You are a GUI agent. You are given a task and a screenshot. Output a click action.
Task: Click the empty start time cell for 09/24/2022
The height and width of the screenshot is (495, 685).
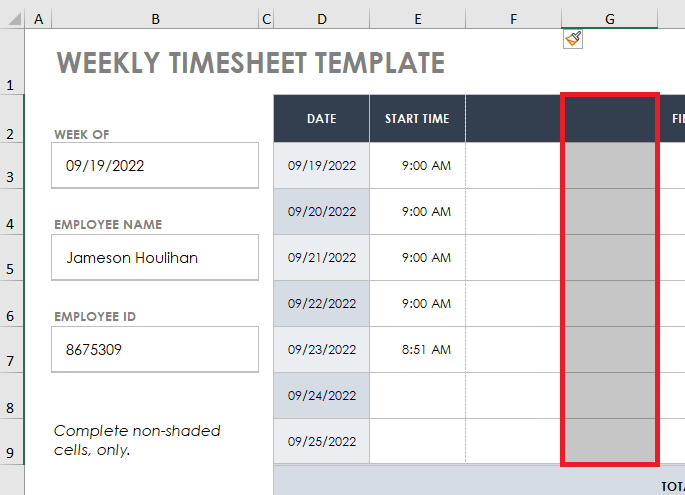coord(418,396)
